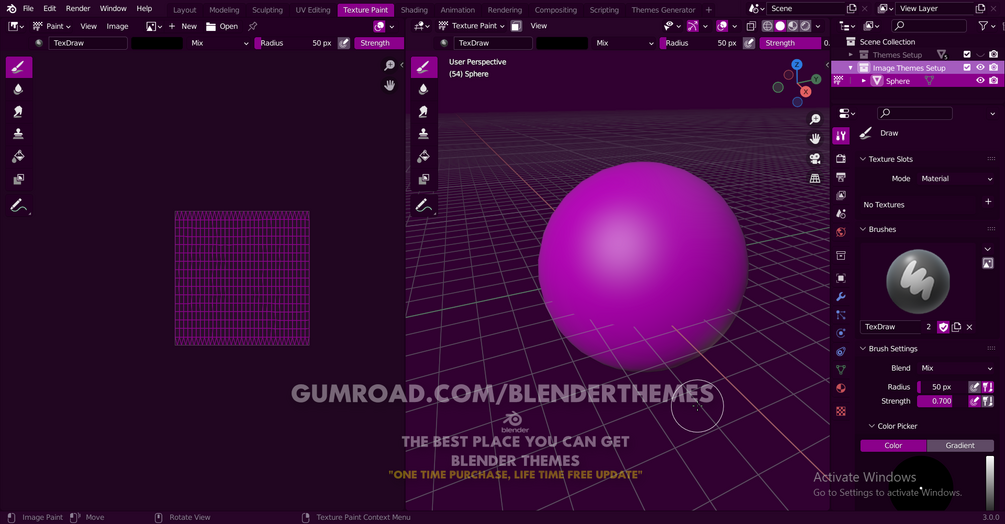Select the Soften tool in 3D viewport

click(424, 90)
